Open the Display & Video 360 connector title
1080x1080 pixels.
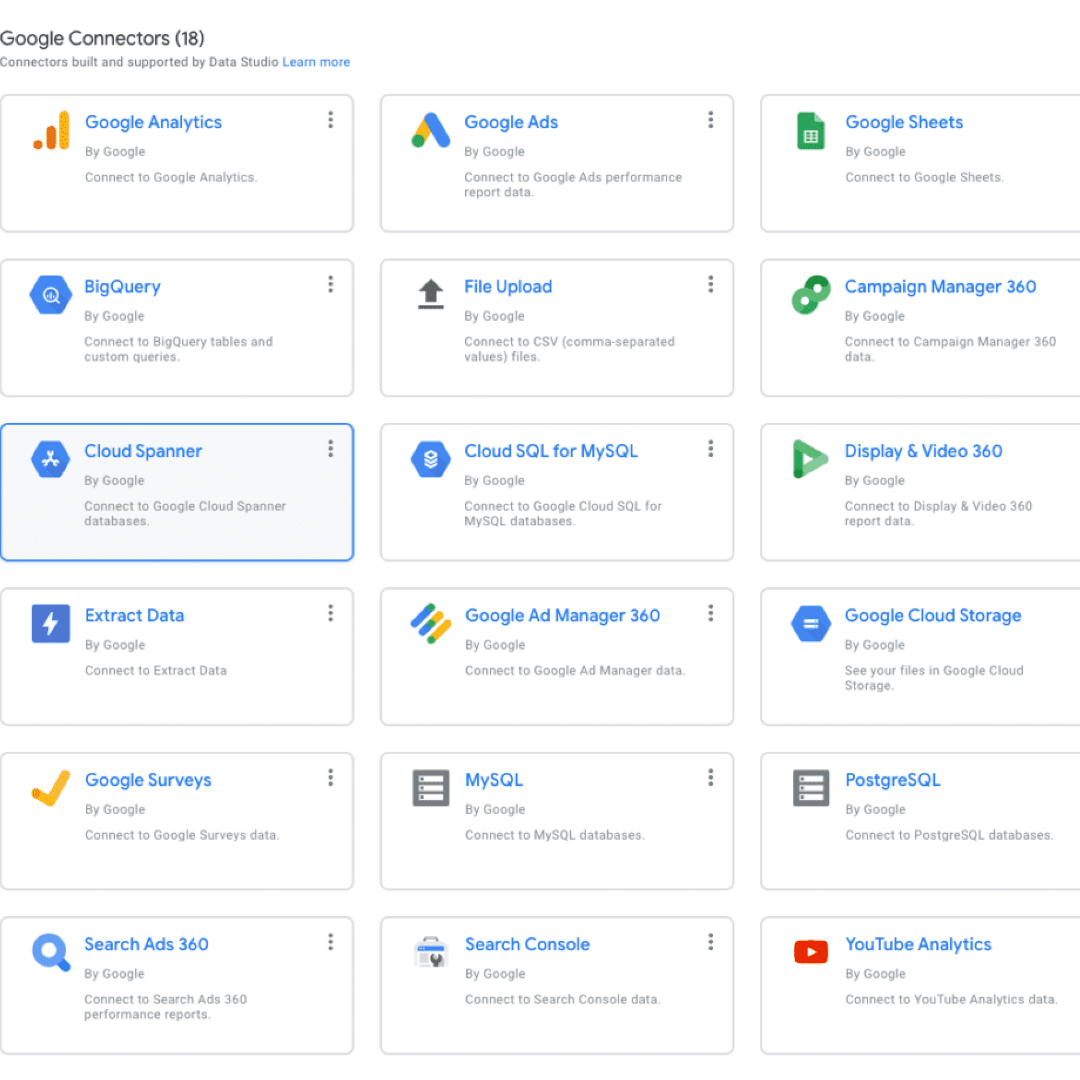coord(924,451)
